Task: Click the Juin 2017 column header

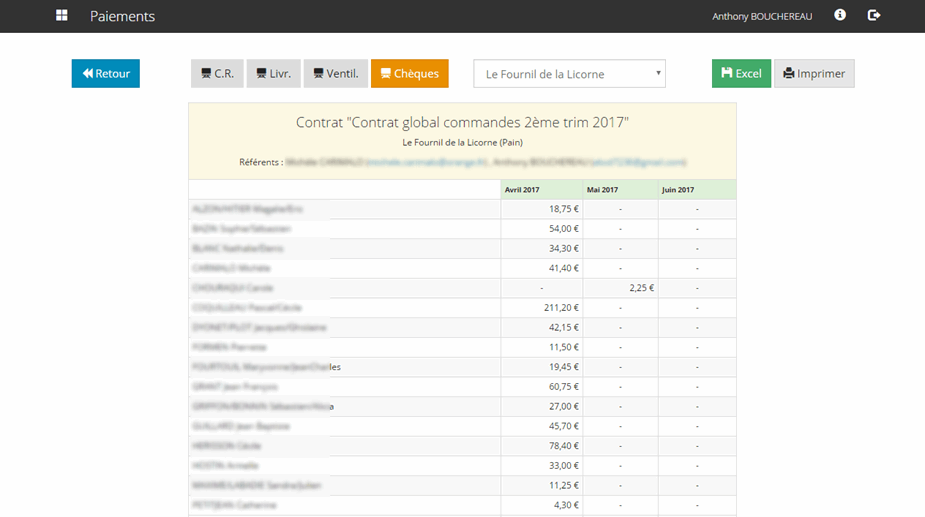Action: (x=678, y=190)
